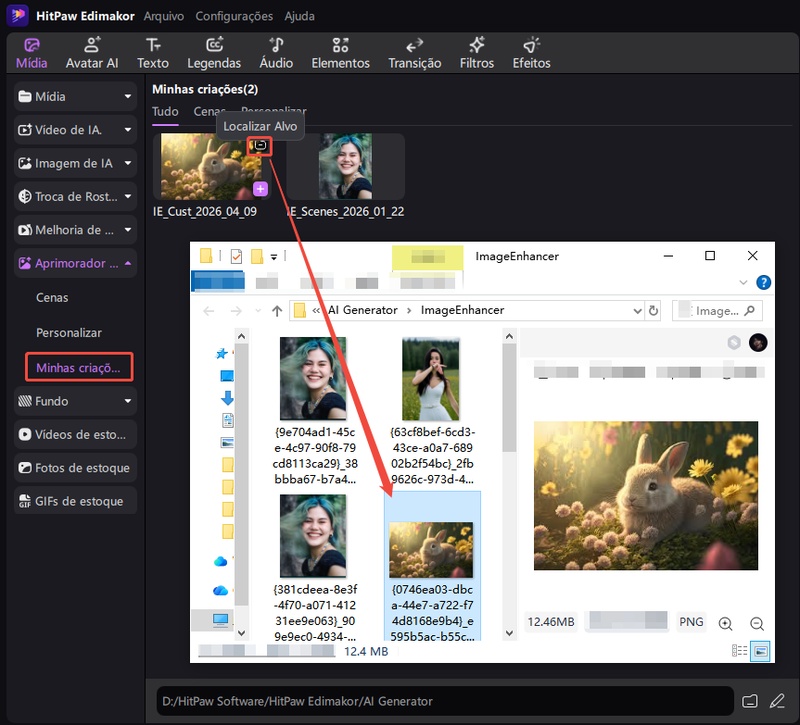Switch Explorer to large thumbnails view
This screenshot has height=725, width=800.
760,651
